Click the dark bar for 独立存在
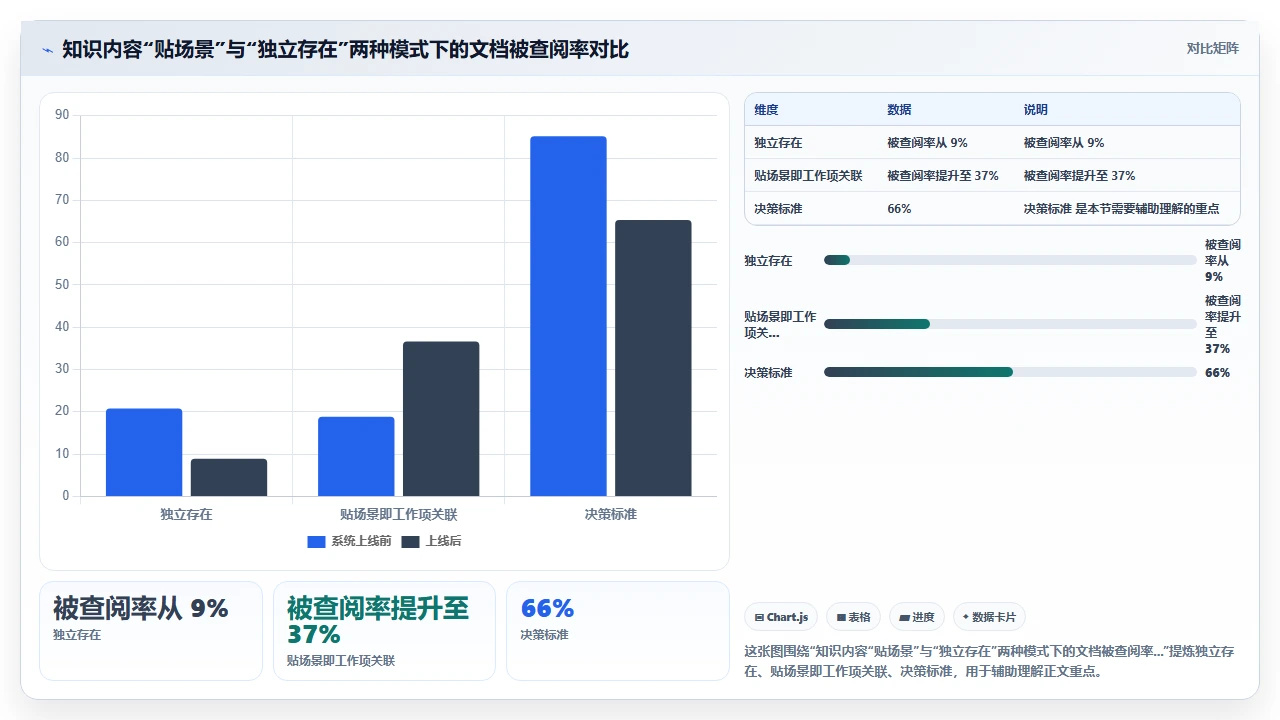Viewport: 1280px width, 720px height. [229, 477]
